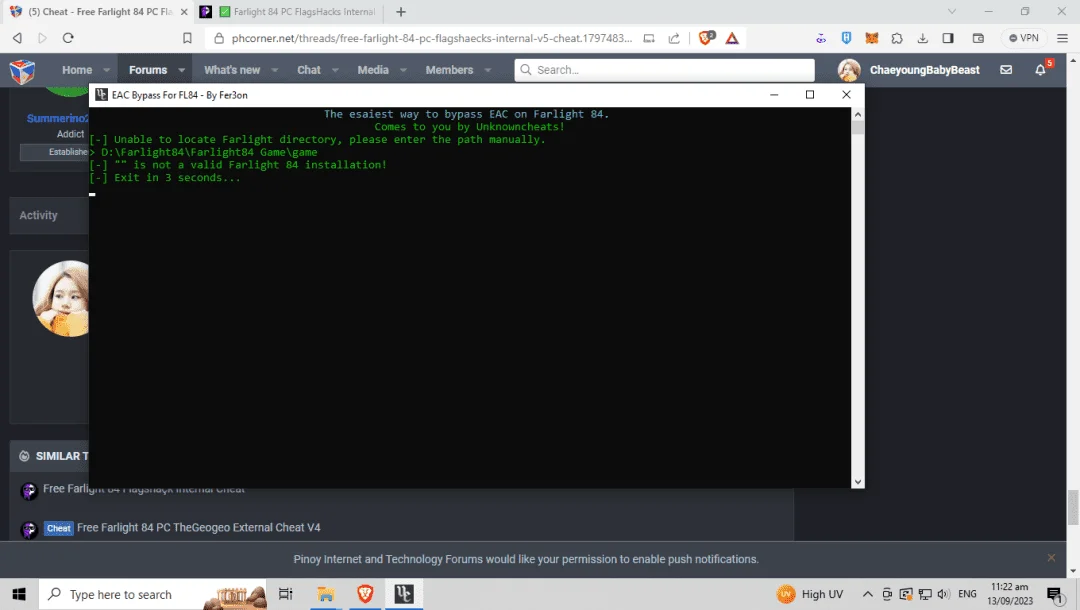Open the browser main menu
1080x610 pixels.
click(x=1062, y=38)
